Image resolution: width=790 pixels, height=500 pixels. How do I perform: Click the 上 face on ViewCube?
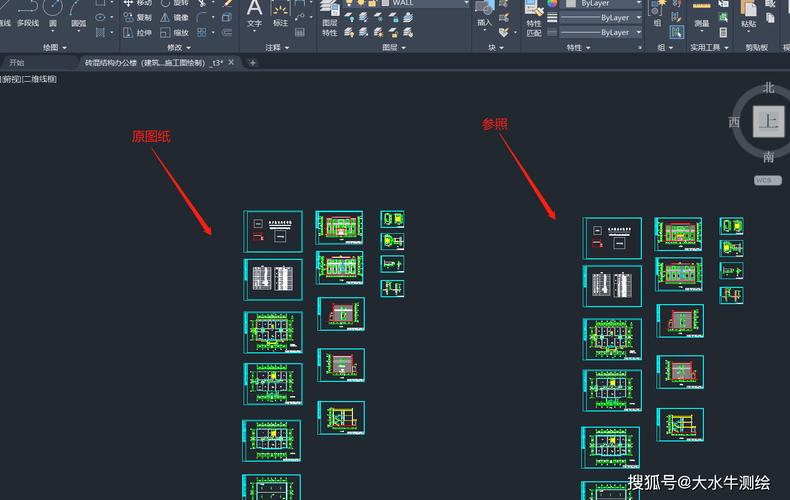coord(768,122)
